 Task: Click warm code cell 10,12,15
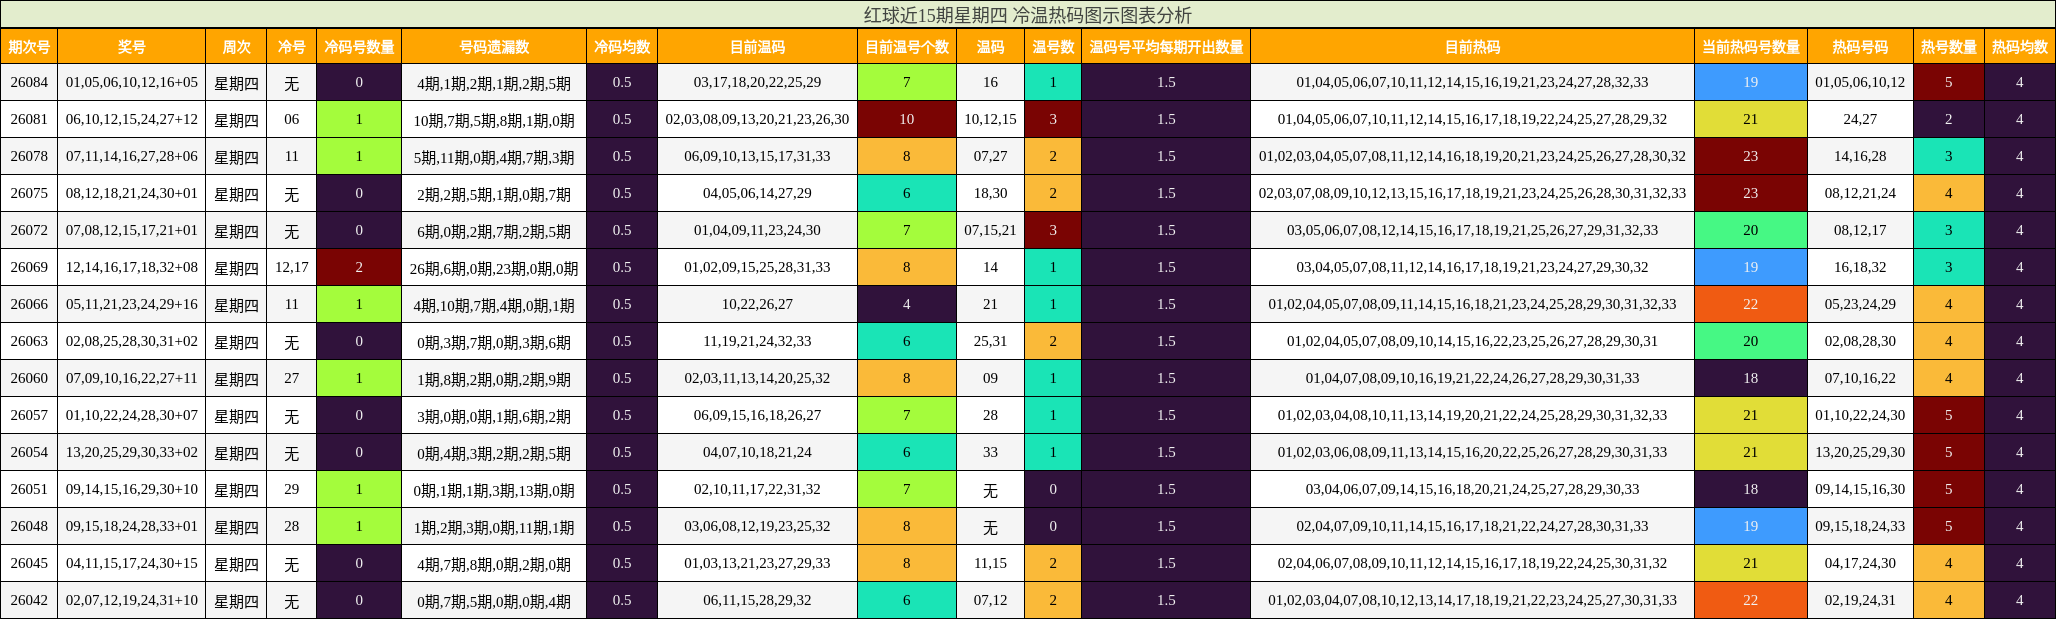tap(990, 119)
